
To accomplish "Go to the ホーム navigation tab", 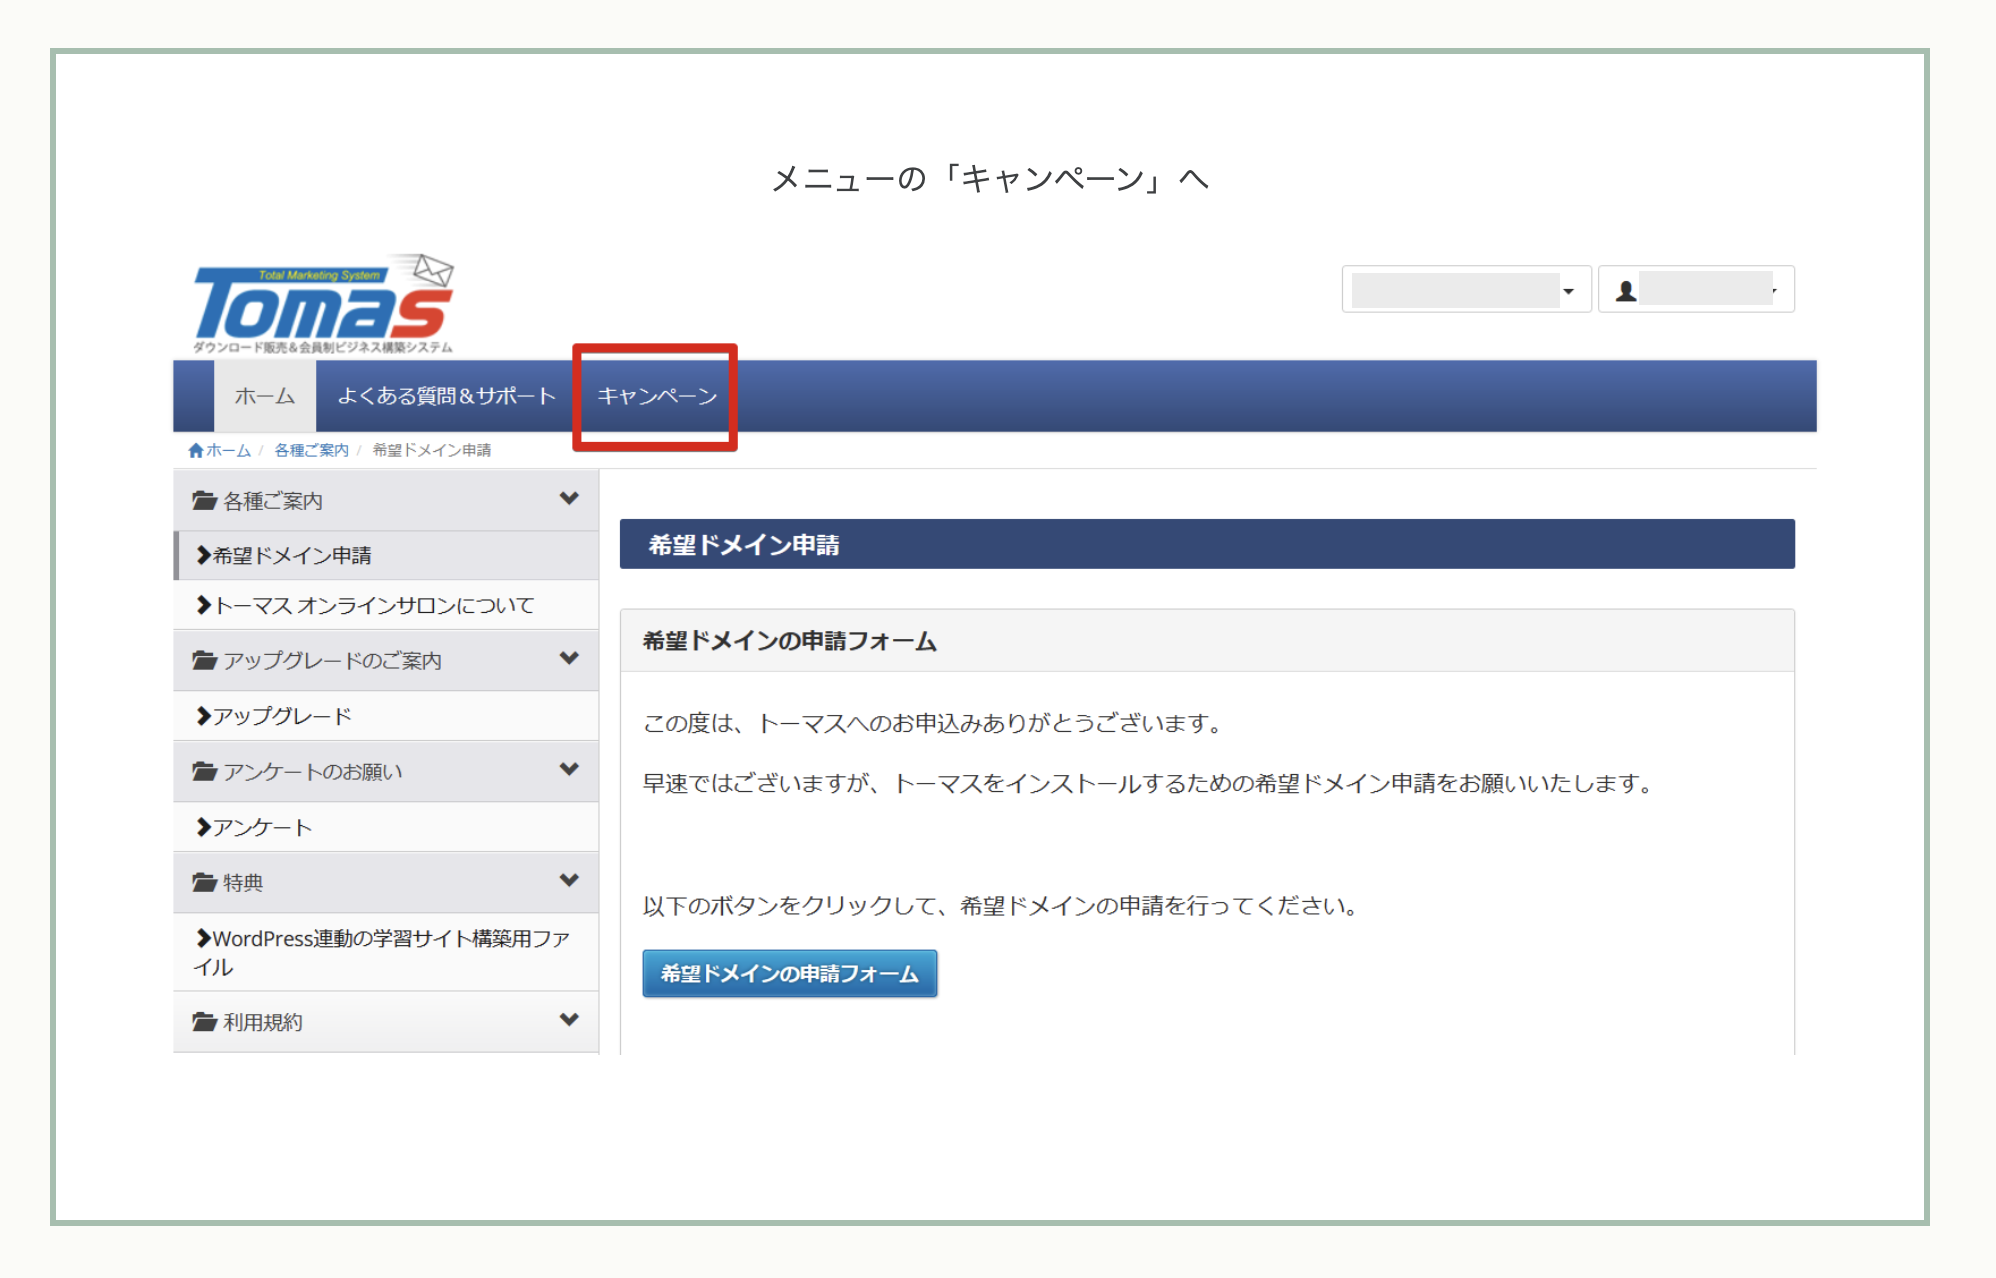I will tap(265, 397).
